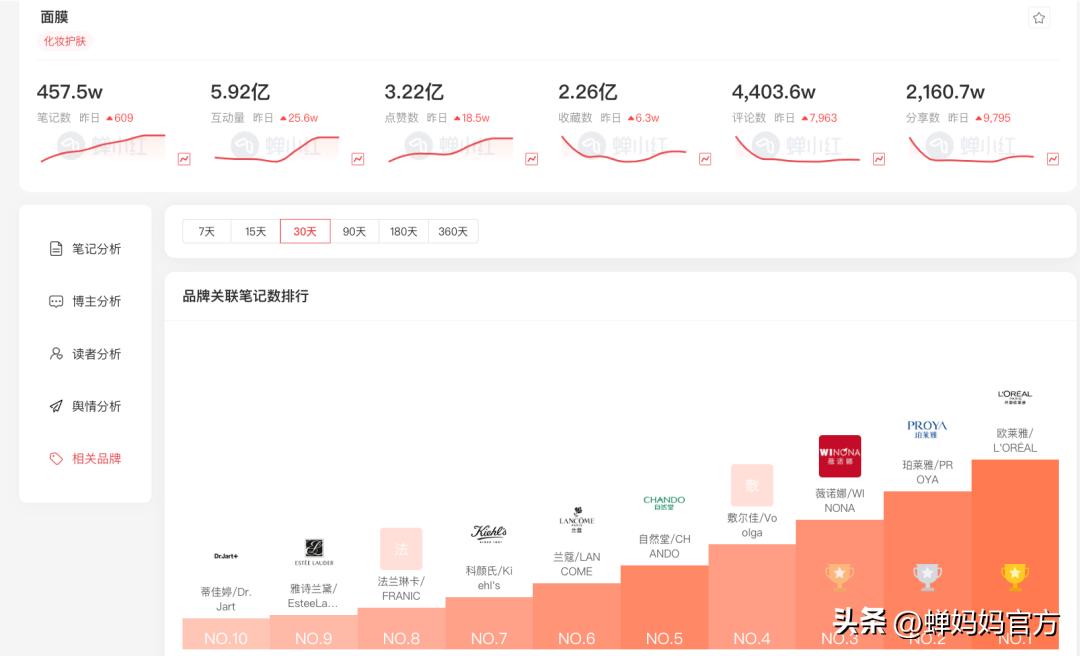
Task: Select the 90天 time range tab
Action: tap(354, 231)
